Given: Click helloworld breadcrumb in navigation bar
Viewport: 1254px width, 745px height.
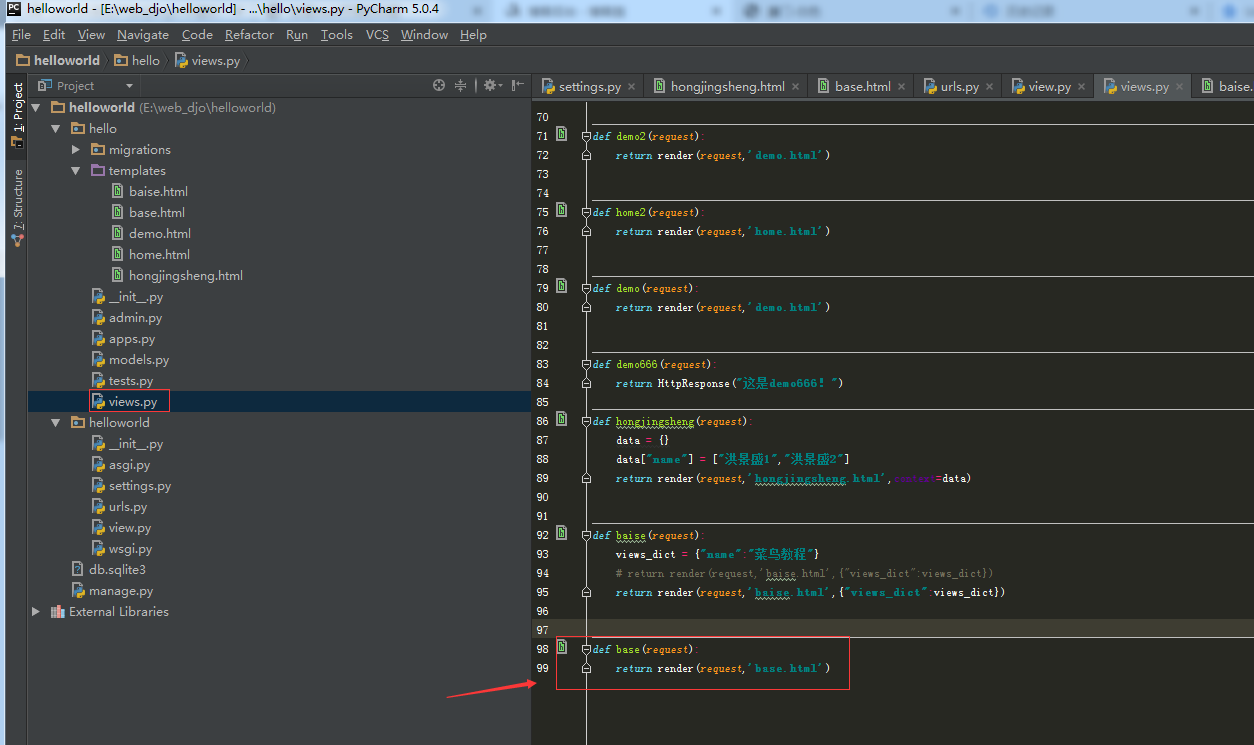Looking at the screenshot, I should pyautogui.click(x=58, y=60).
